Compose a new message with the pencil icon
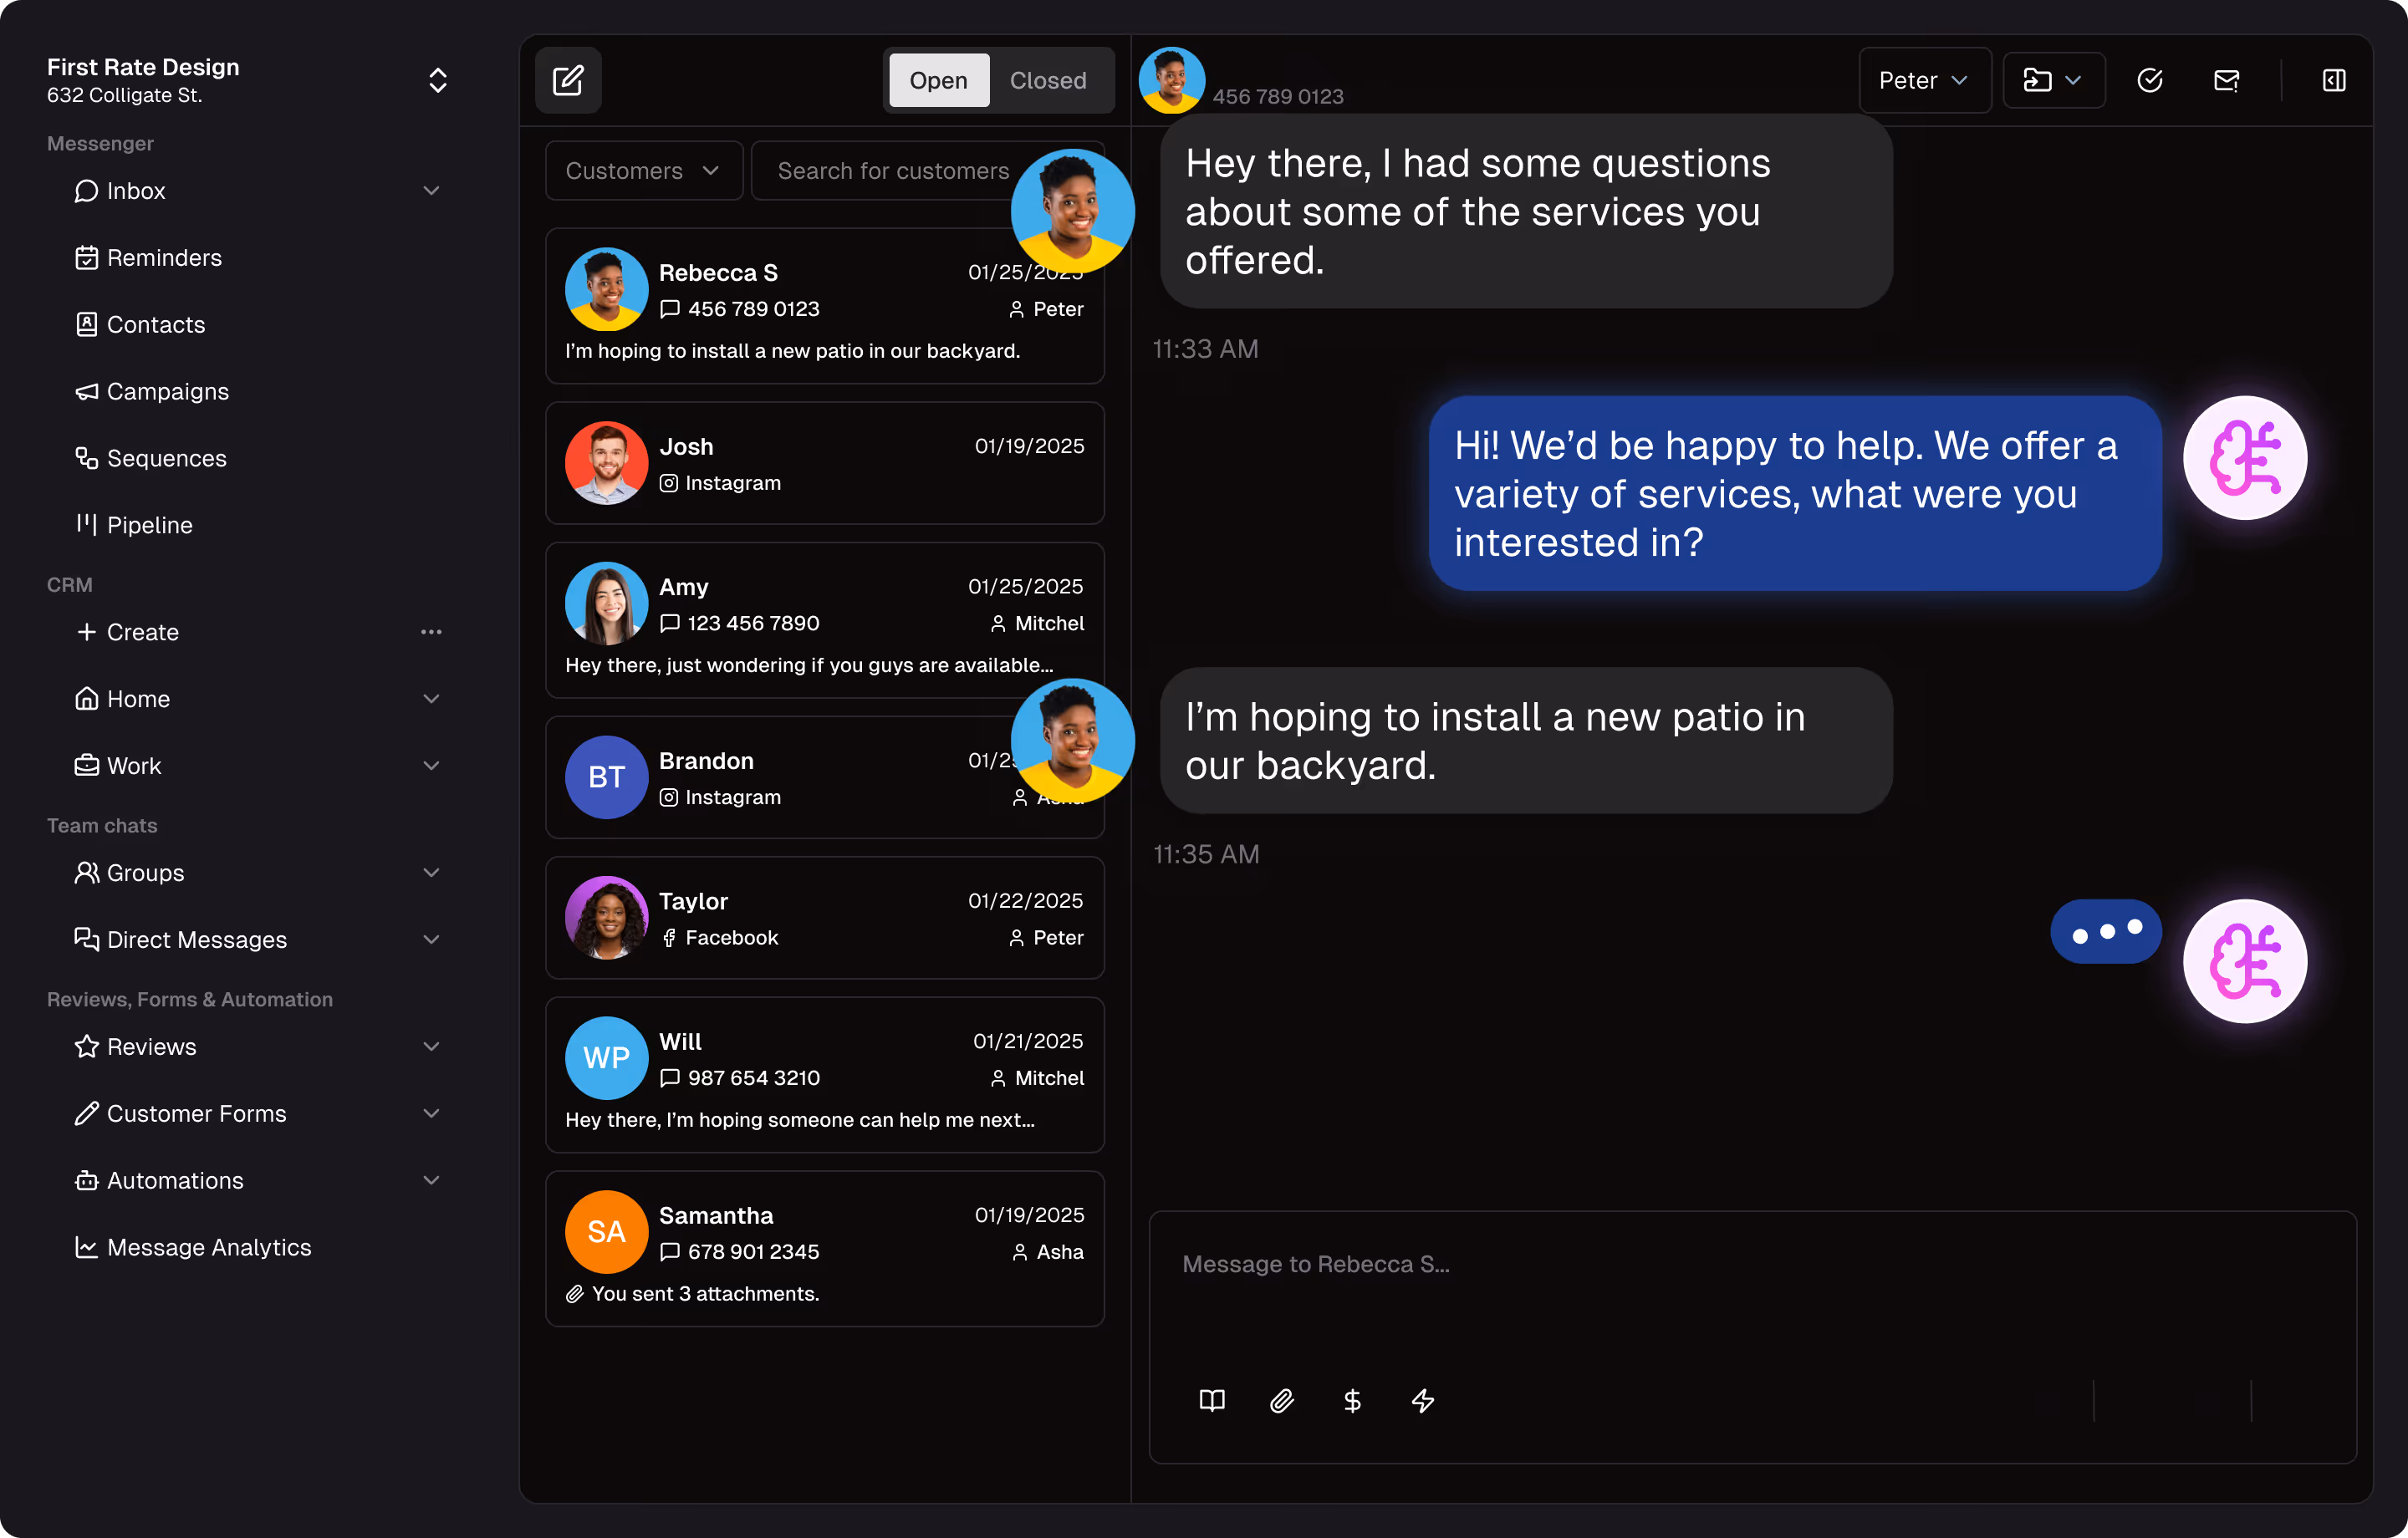2408x1538 pixels. pos(568,80)
